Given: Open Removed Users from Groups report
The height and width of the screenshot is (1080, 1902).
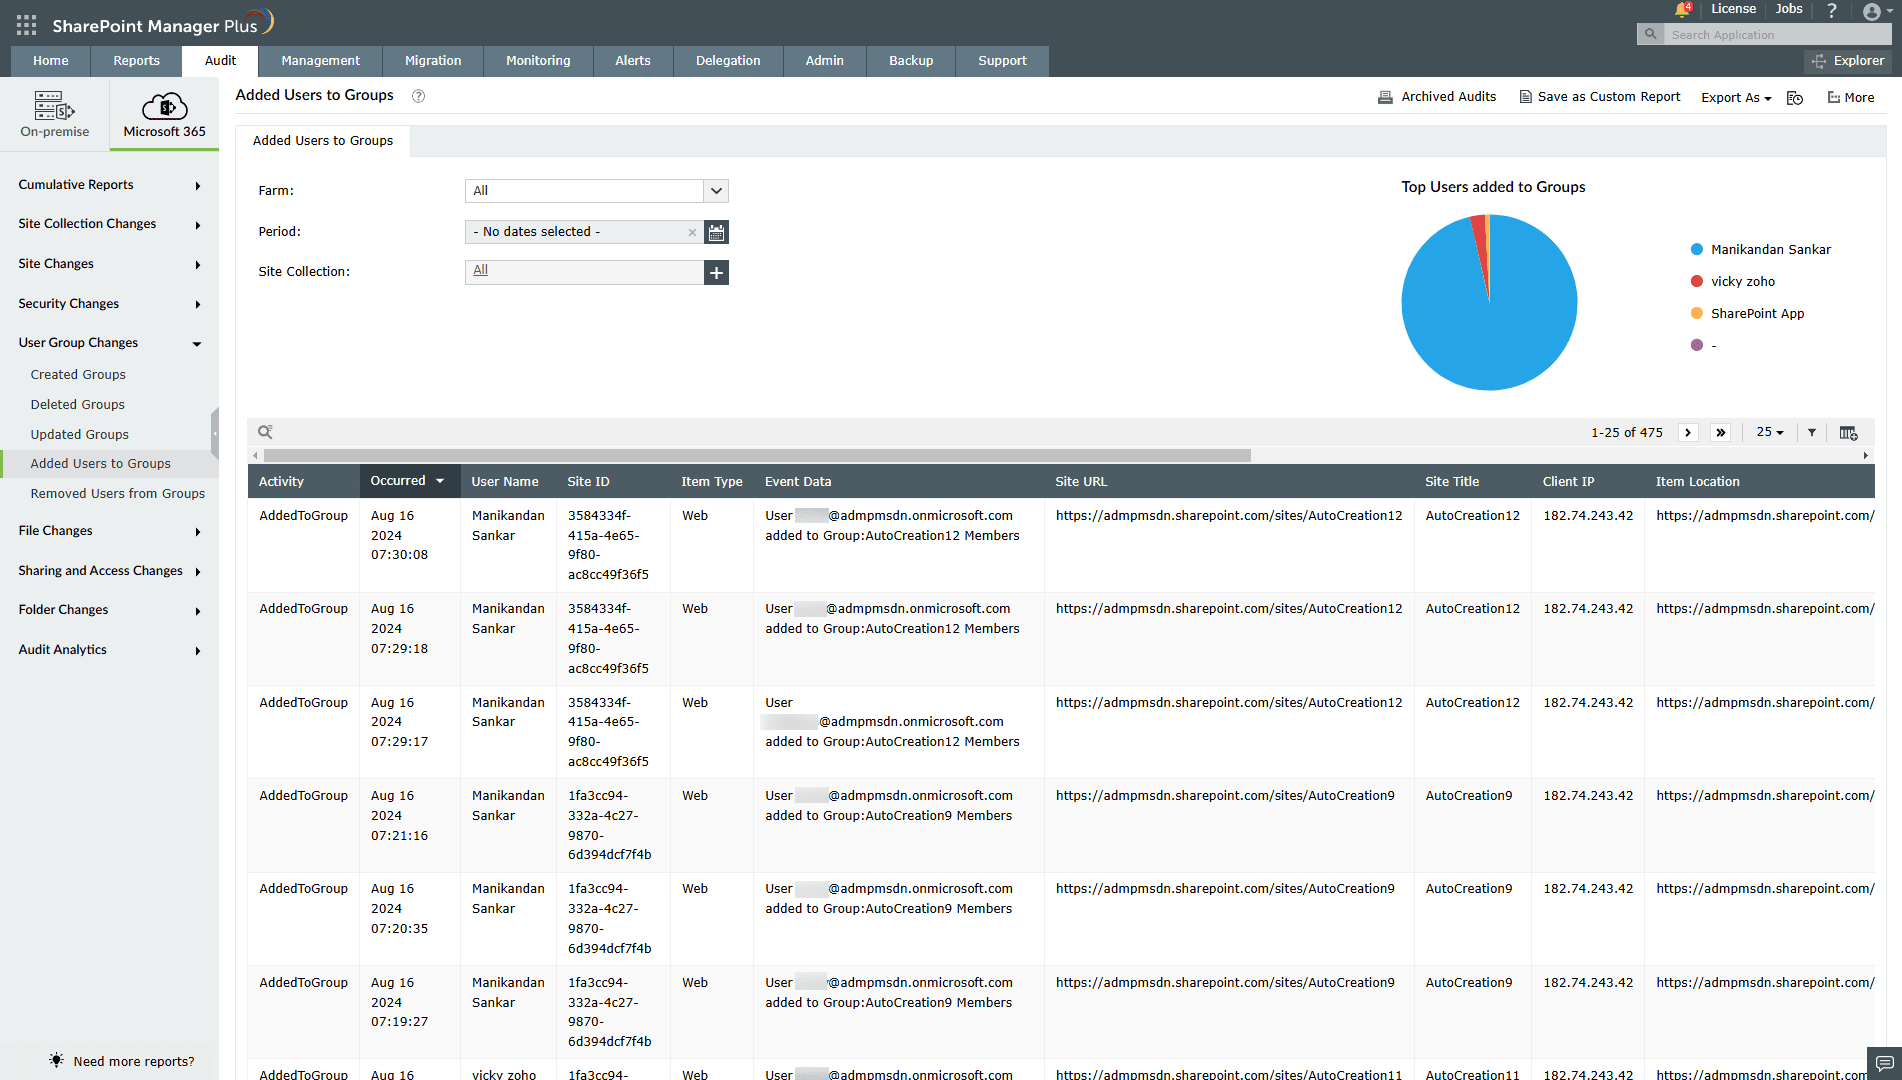Looking at the screenshot, I should click(x=118, y=494).
